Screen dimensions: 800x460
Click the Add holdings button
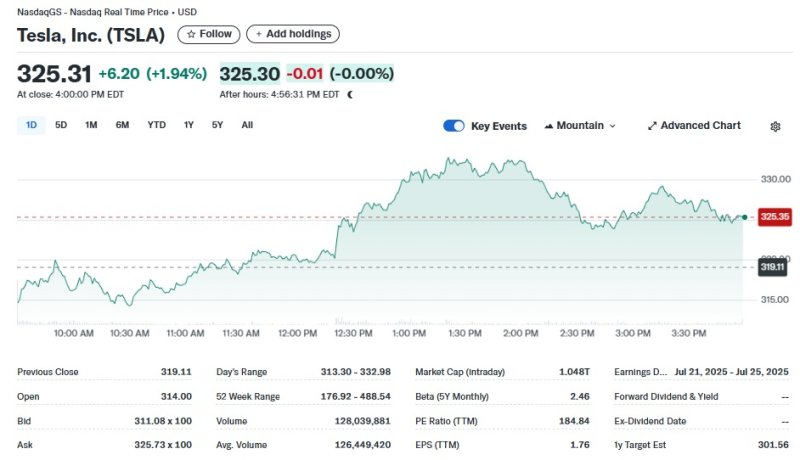coord(293,34)
